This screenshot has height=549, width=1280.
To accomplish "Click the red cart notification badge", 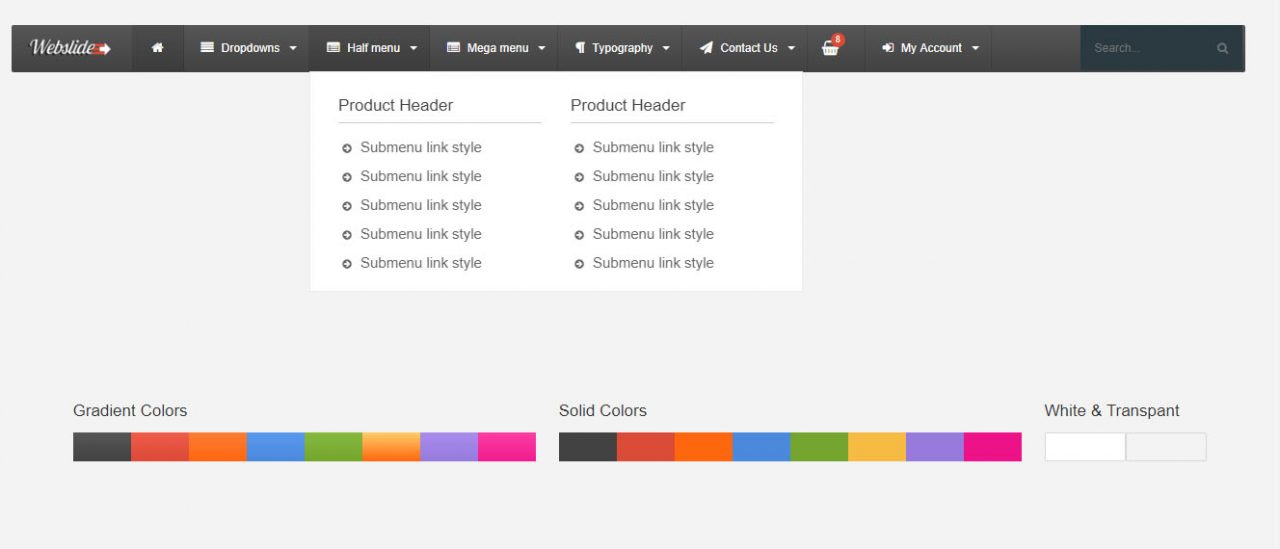I will [x=837, y=40].
